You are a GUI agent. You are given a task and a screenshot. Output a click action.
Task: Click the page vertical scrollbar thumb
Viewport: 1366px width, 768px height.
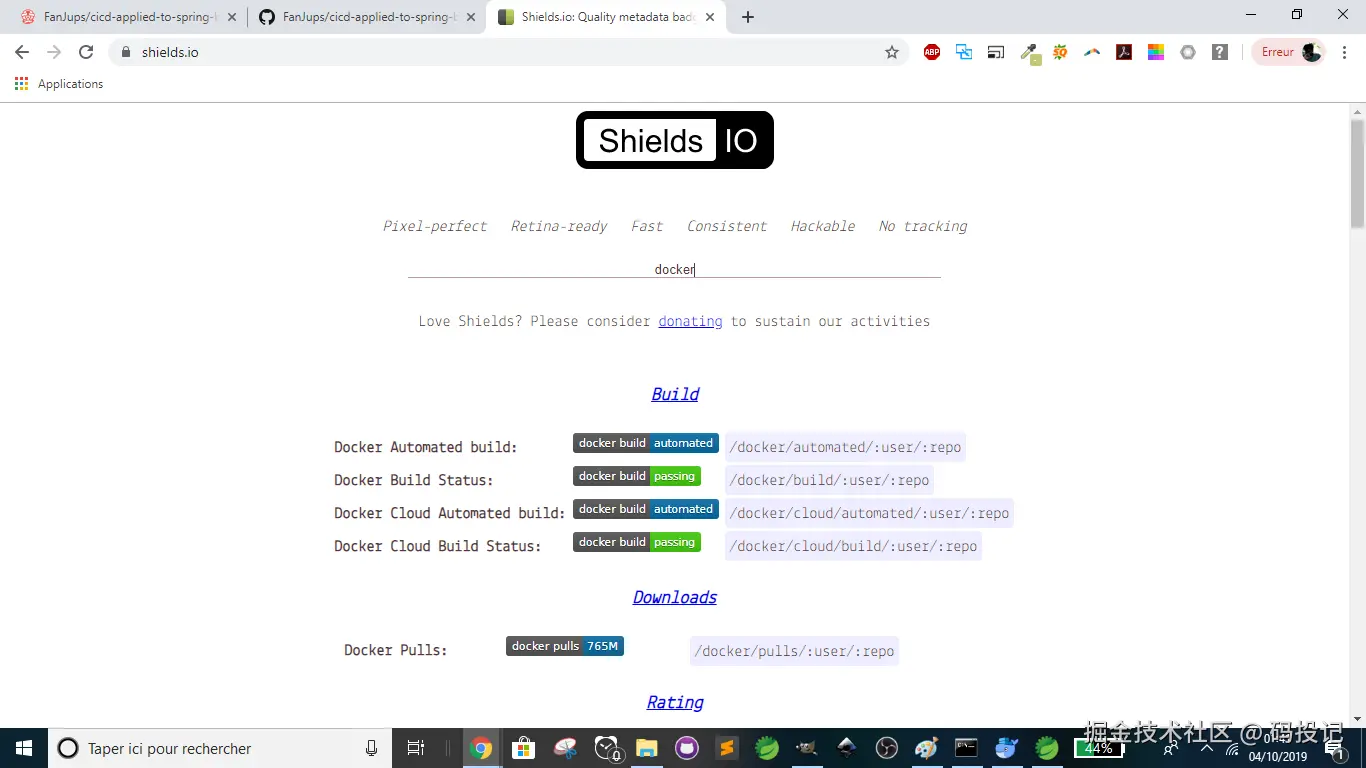1357,172
